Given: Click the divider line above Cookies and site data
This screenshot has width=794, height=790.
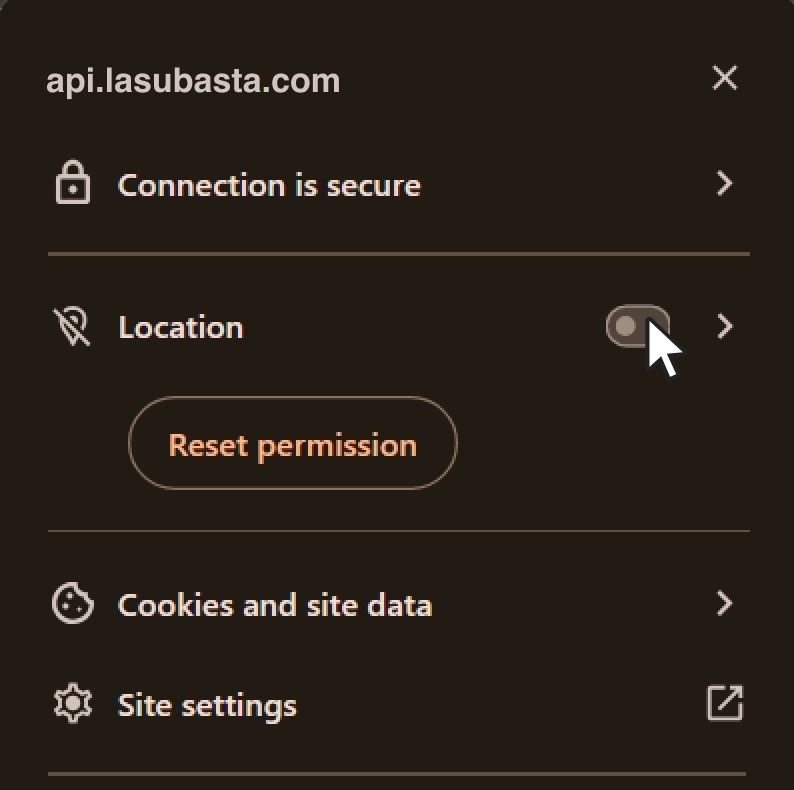Looking at the screenshot, I should click(398, 530).
